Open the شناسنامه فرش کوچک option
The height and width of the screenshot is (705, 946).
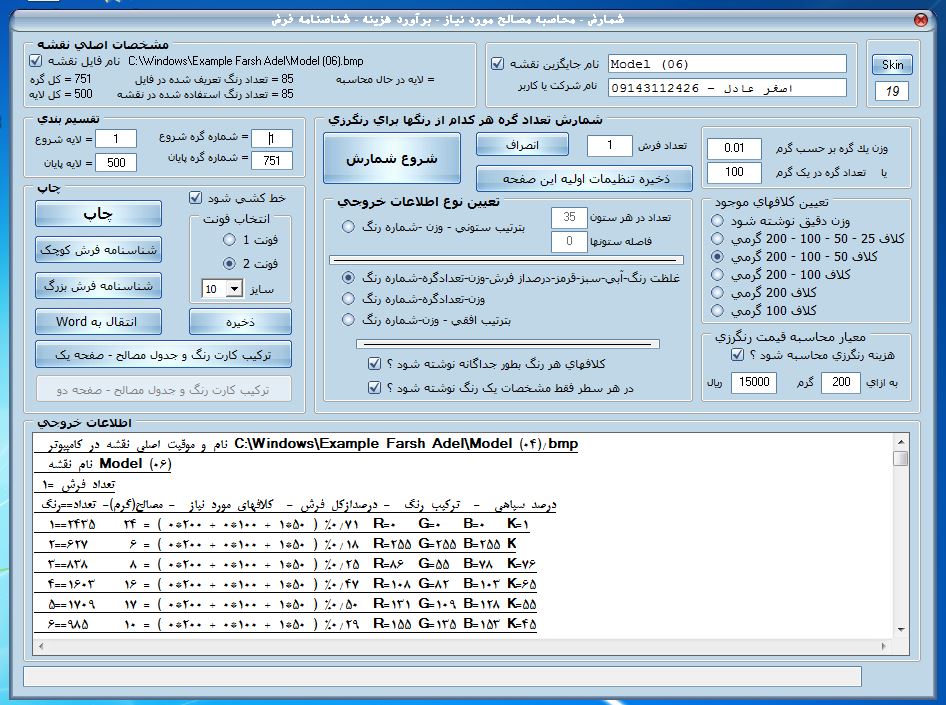(97, 250)
